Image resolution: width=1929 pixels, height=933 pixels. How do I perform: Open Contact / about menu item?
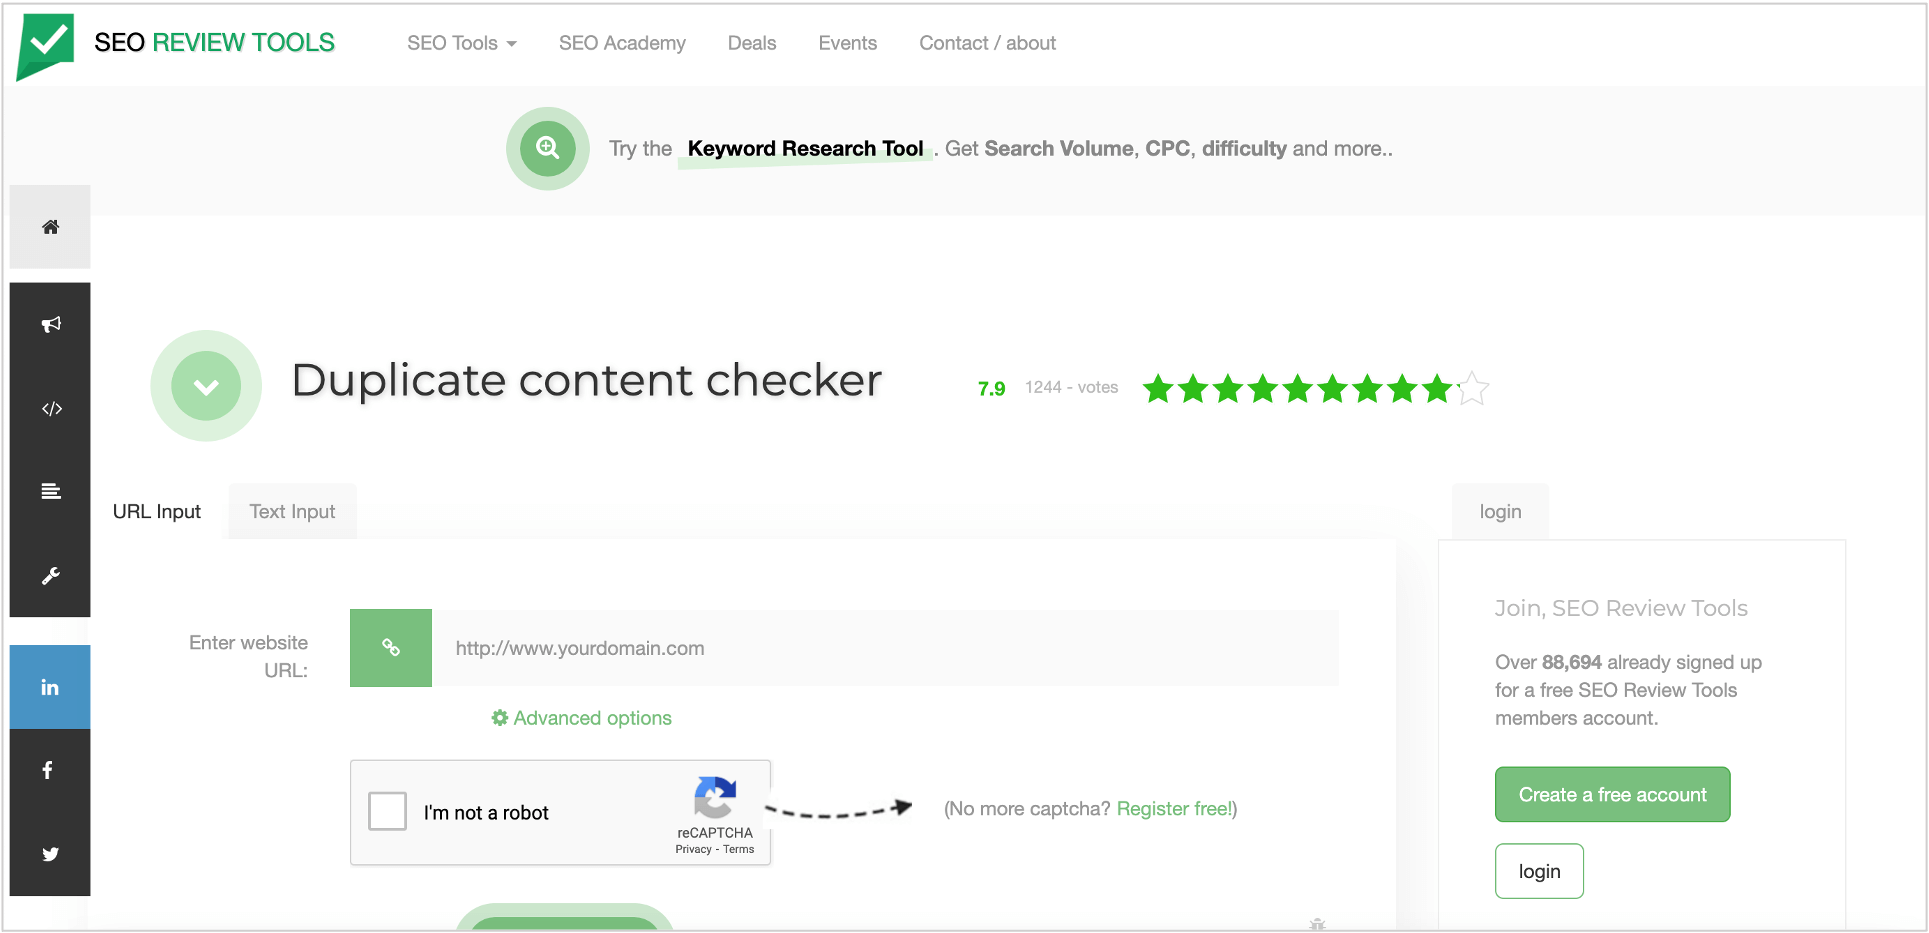(x=988, y=43)
